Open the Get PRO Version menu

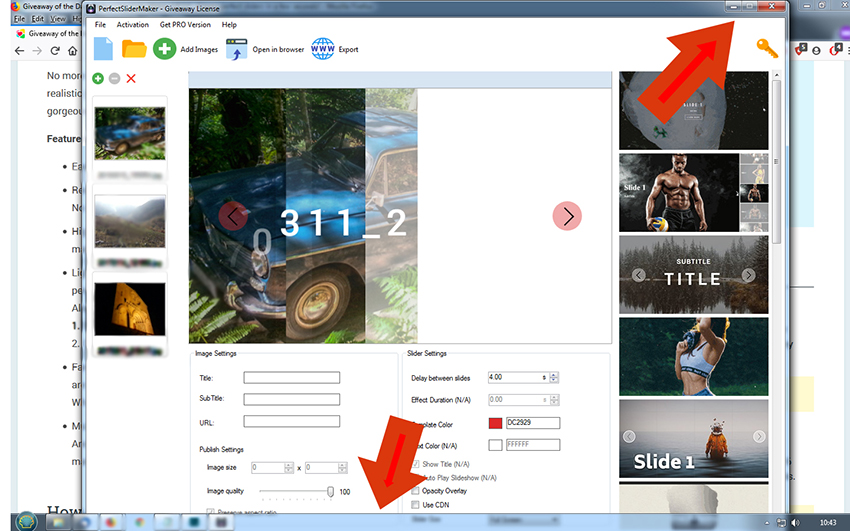point(185,25)
